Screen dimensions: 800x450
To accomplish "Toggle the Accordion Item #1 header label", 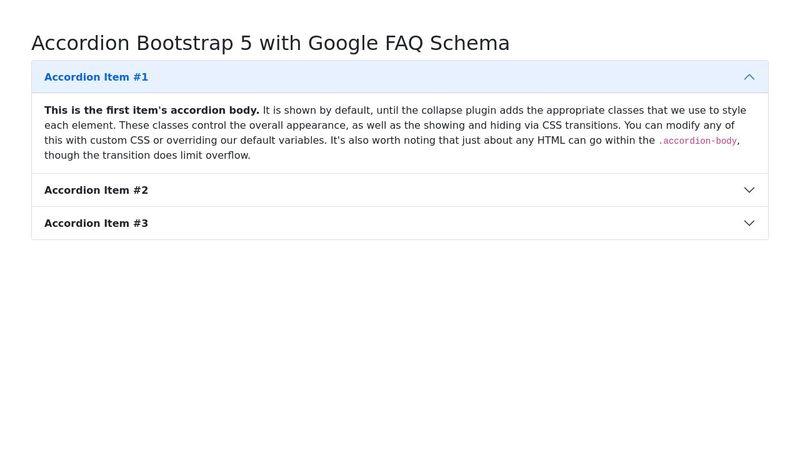I will [96, 77].
